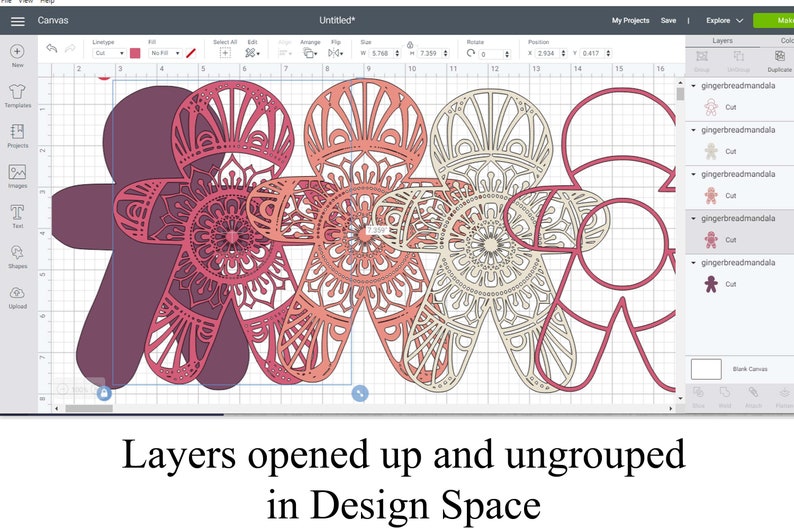Collapse the purple gingerbreadmandala layer
Screen dimensions: 794x529
coord(694,263)
